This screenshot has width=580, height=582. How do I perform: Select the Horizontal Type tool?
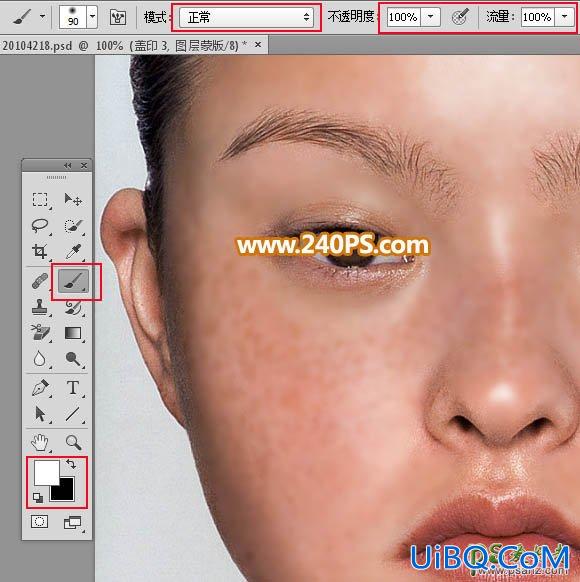(x=73, y=388)
